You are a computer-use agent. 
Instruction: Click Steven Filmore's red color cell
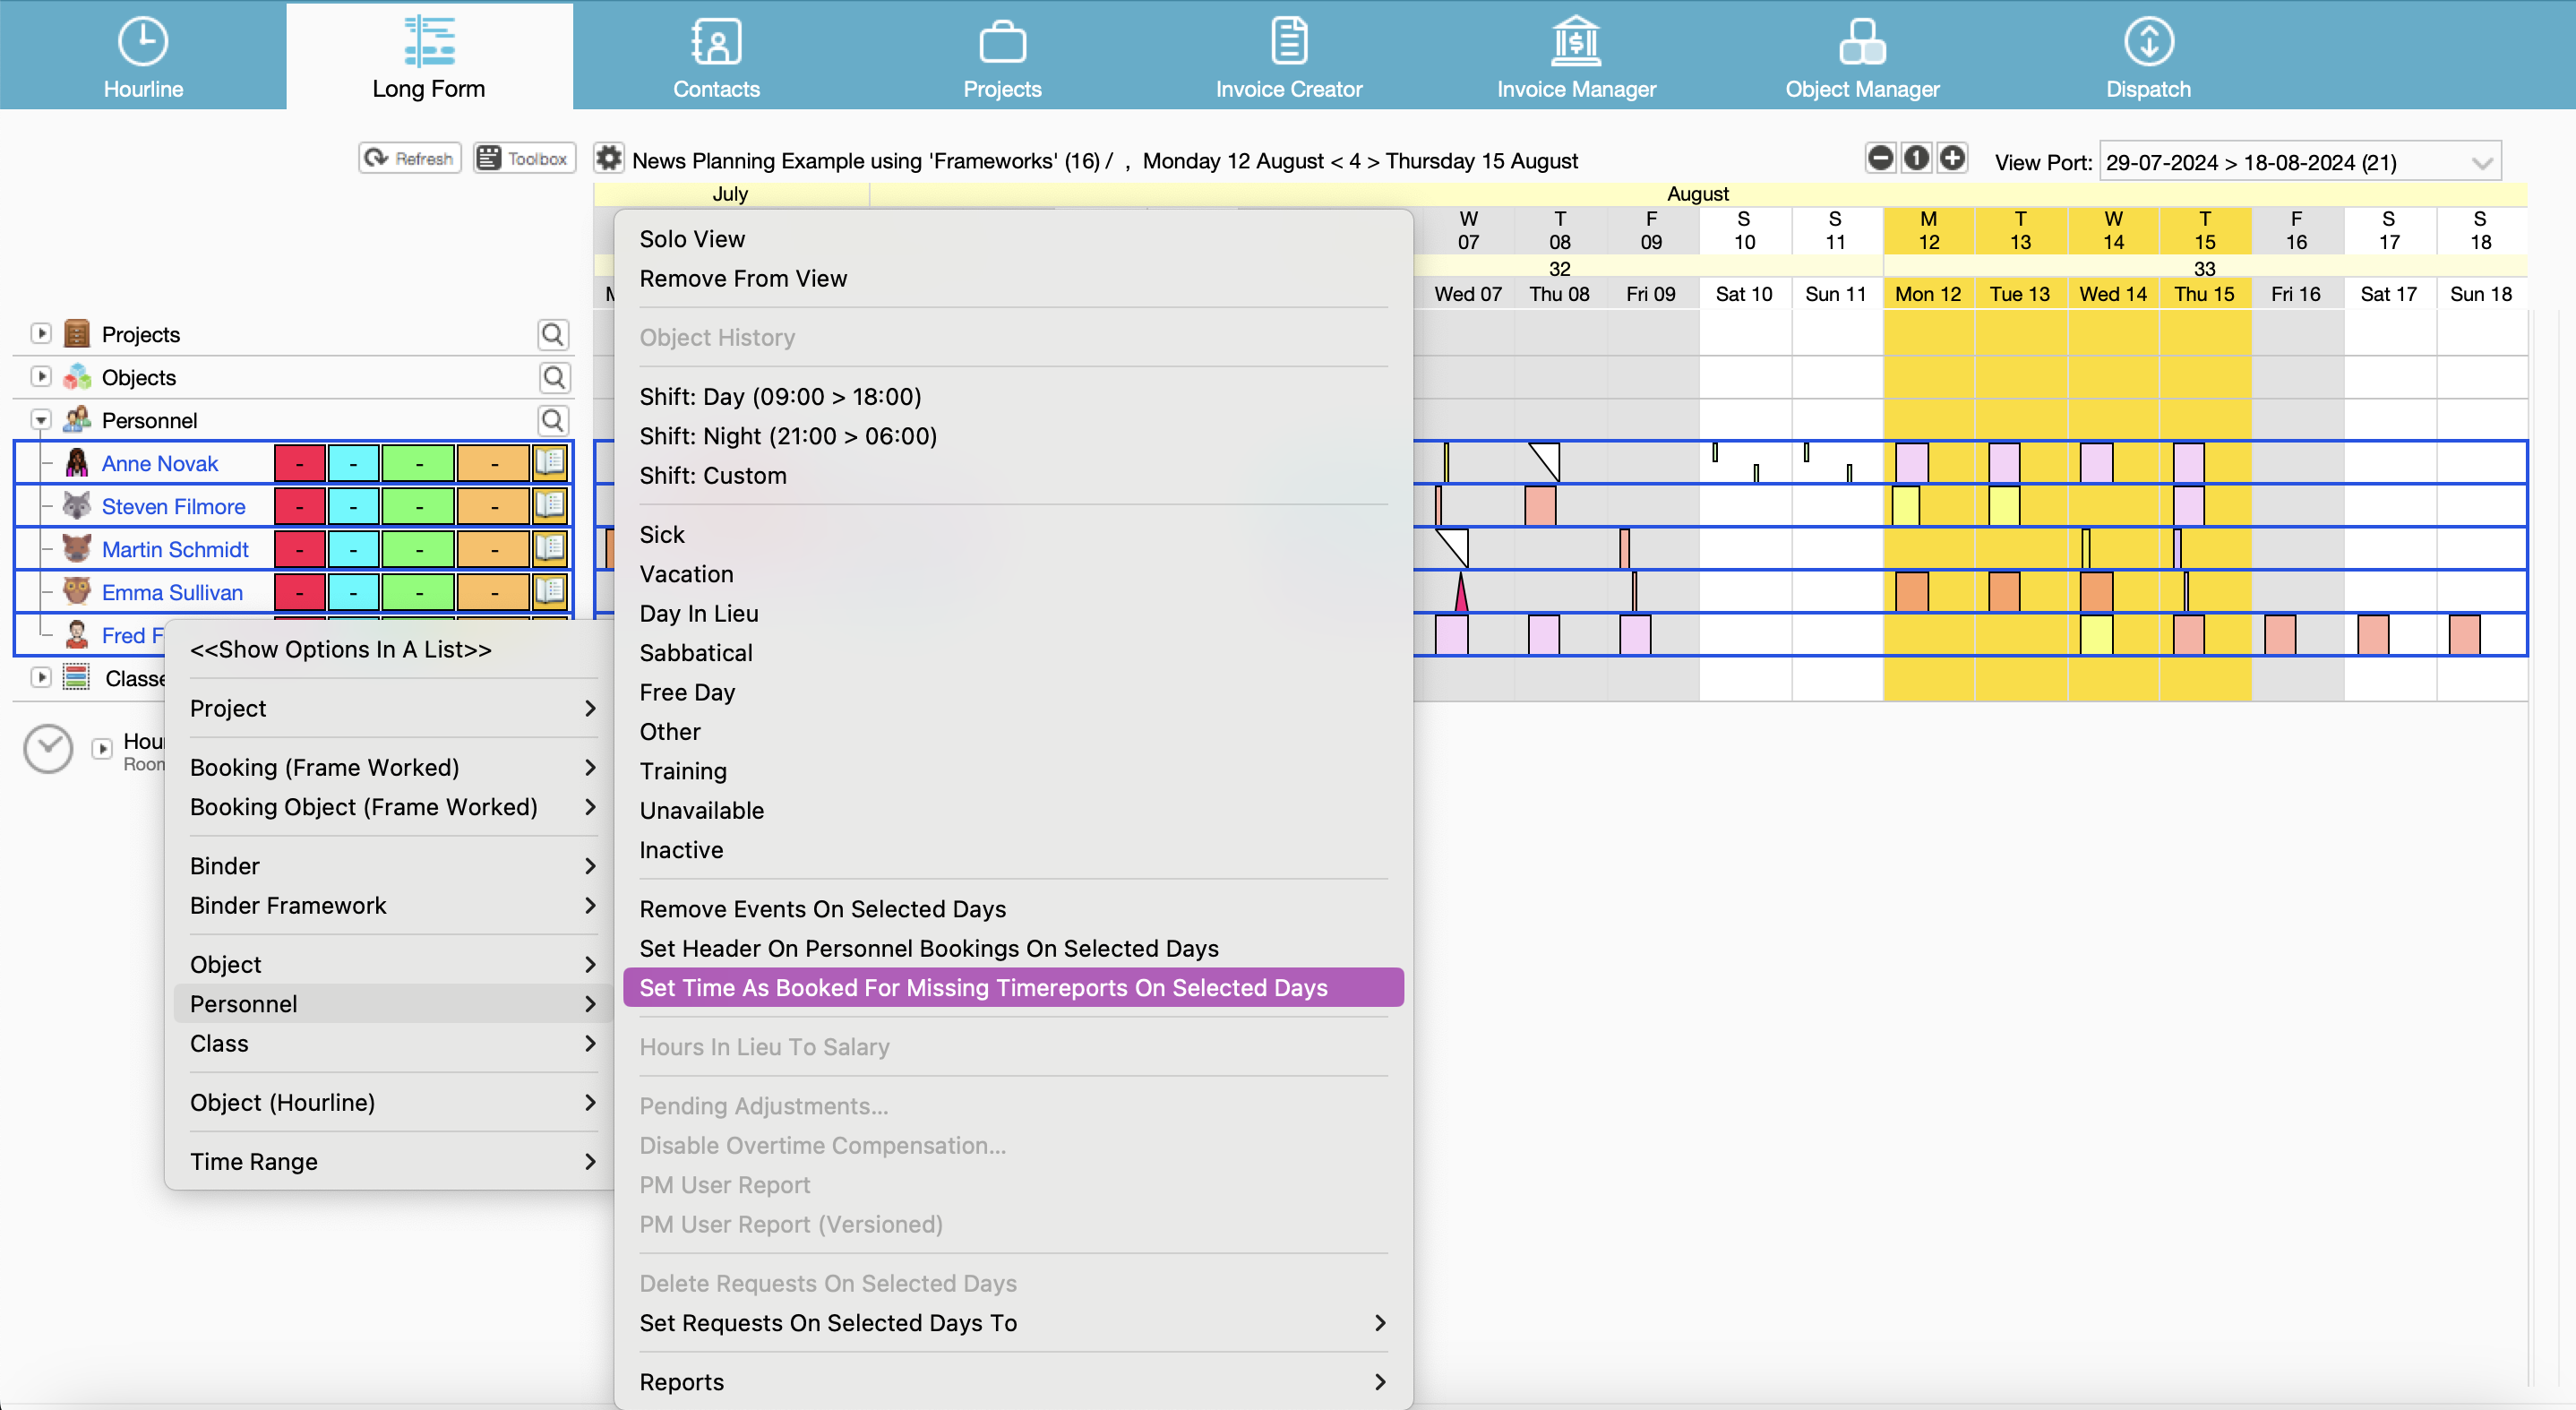click(299, 507)
